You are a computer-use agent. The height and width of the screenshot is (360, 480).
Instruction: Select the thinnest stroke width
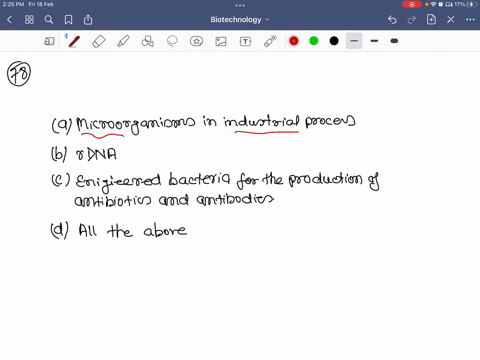pyautogui.click(x=354, y=41)
